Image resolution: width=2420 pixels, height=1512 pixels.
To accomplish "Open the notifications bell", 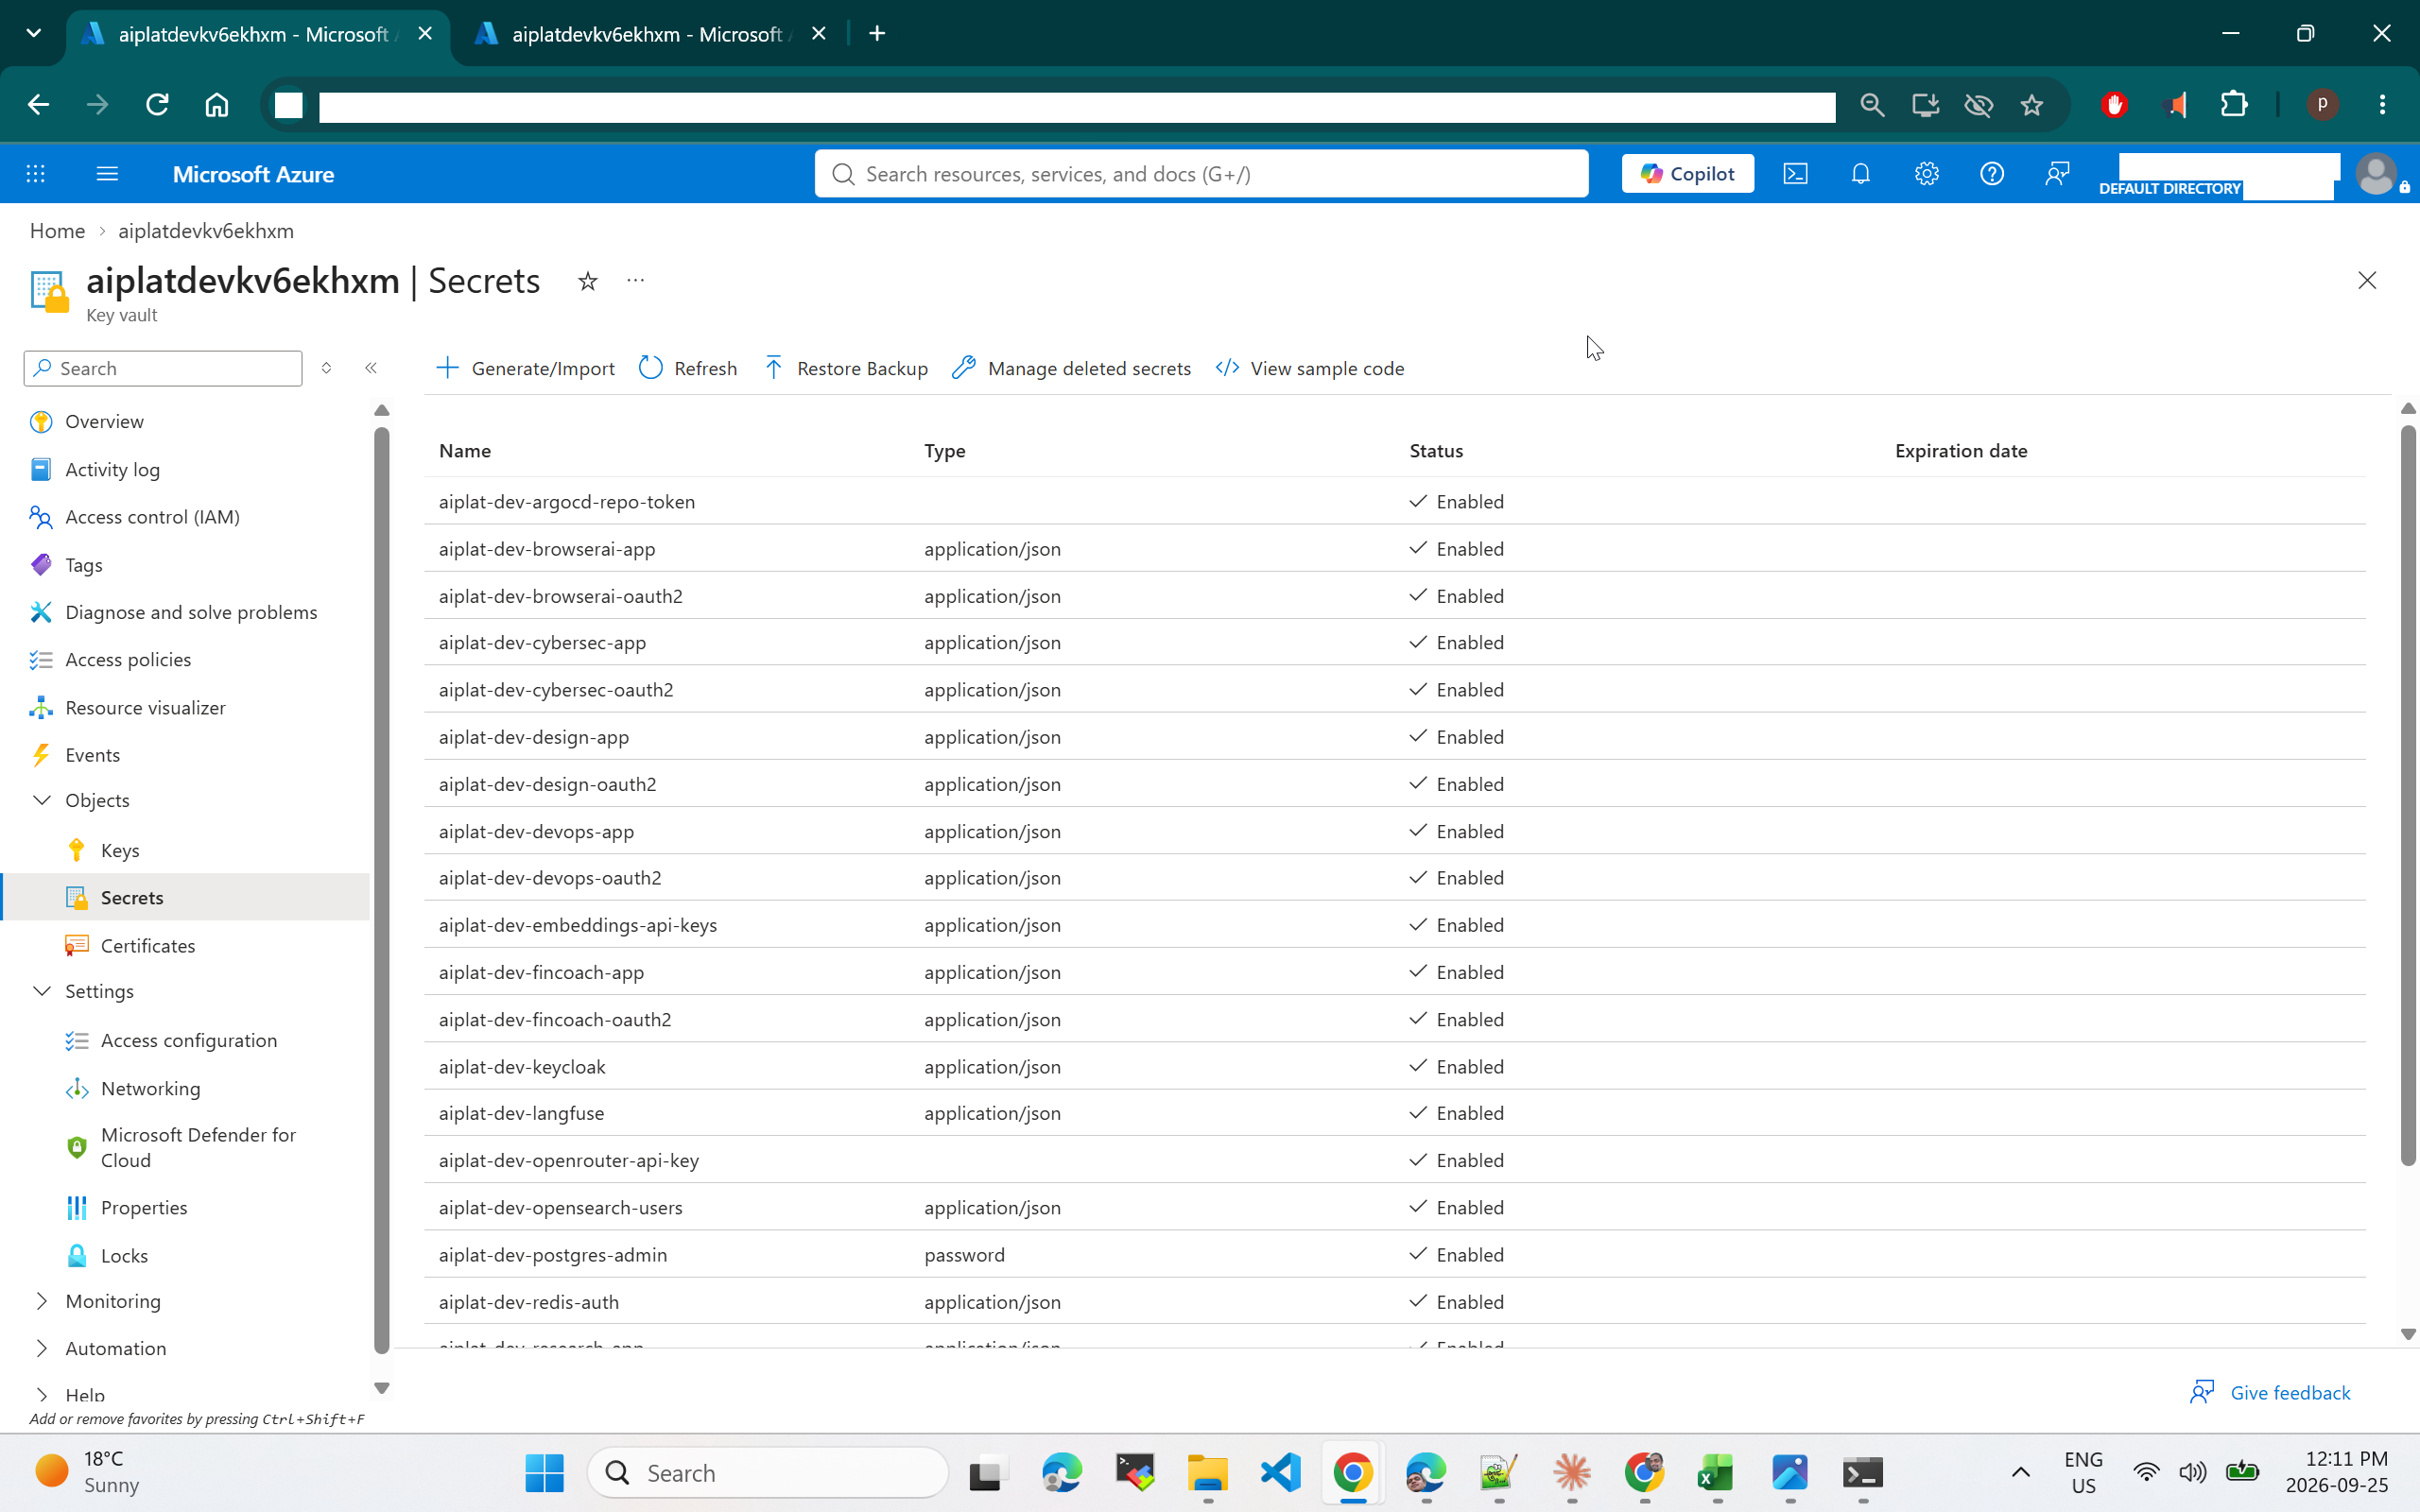I will (x=1860, y=174).
